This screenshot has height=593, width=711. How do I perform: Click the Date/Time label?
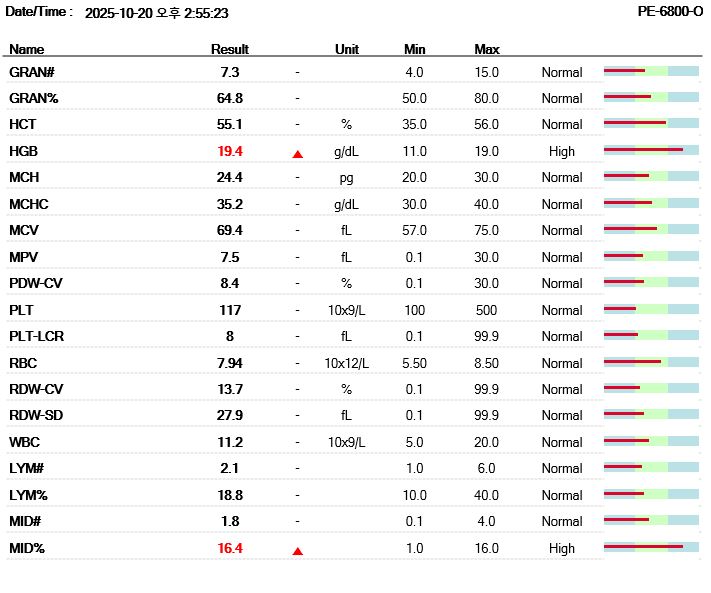click(x=39, y=12)
